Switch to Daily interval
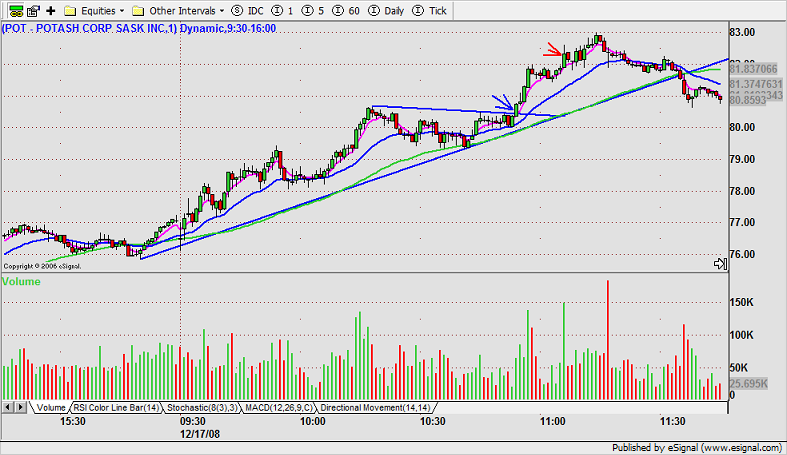The height and width of the screenshot is (455, 787). pos(385,11)
